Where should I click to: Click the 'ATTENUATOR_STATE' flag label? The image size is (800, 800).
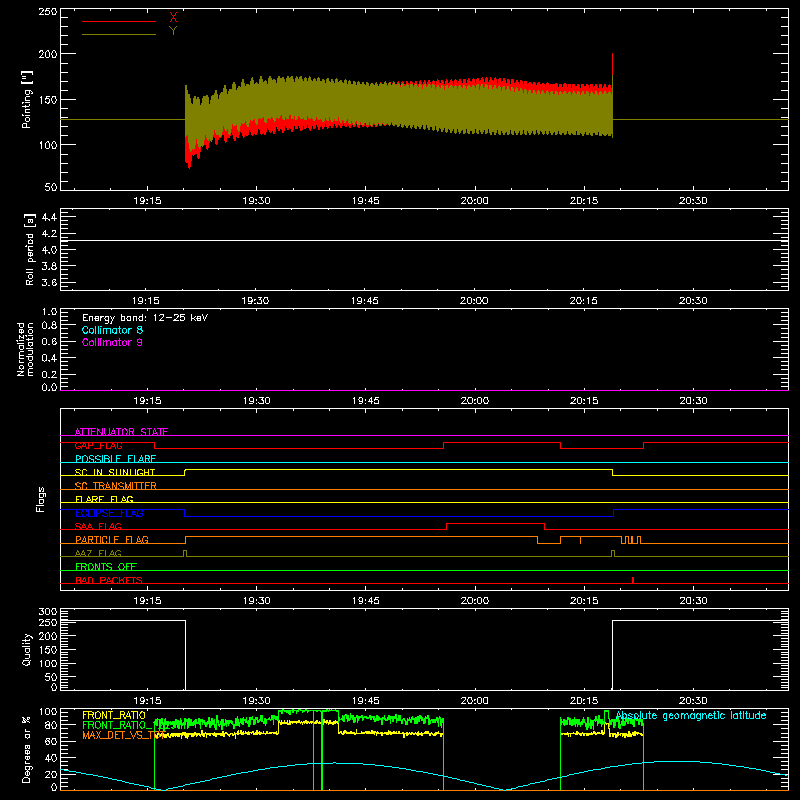tap(121, 432)
